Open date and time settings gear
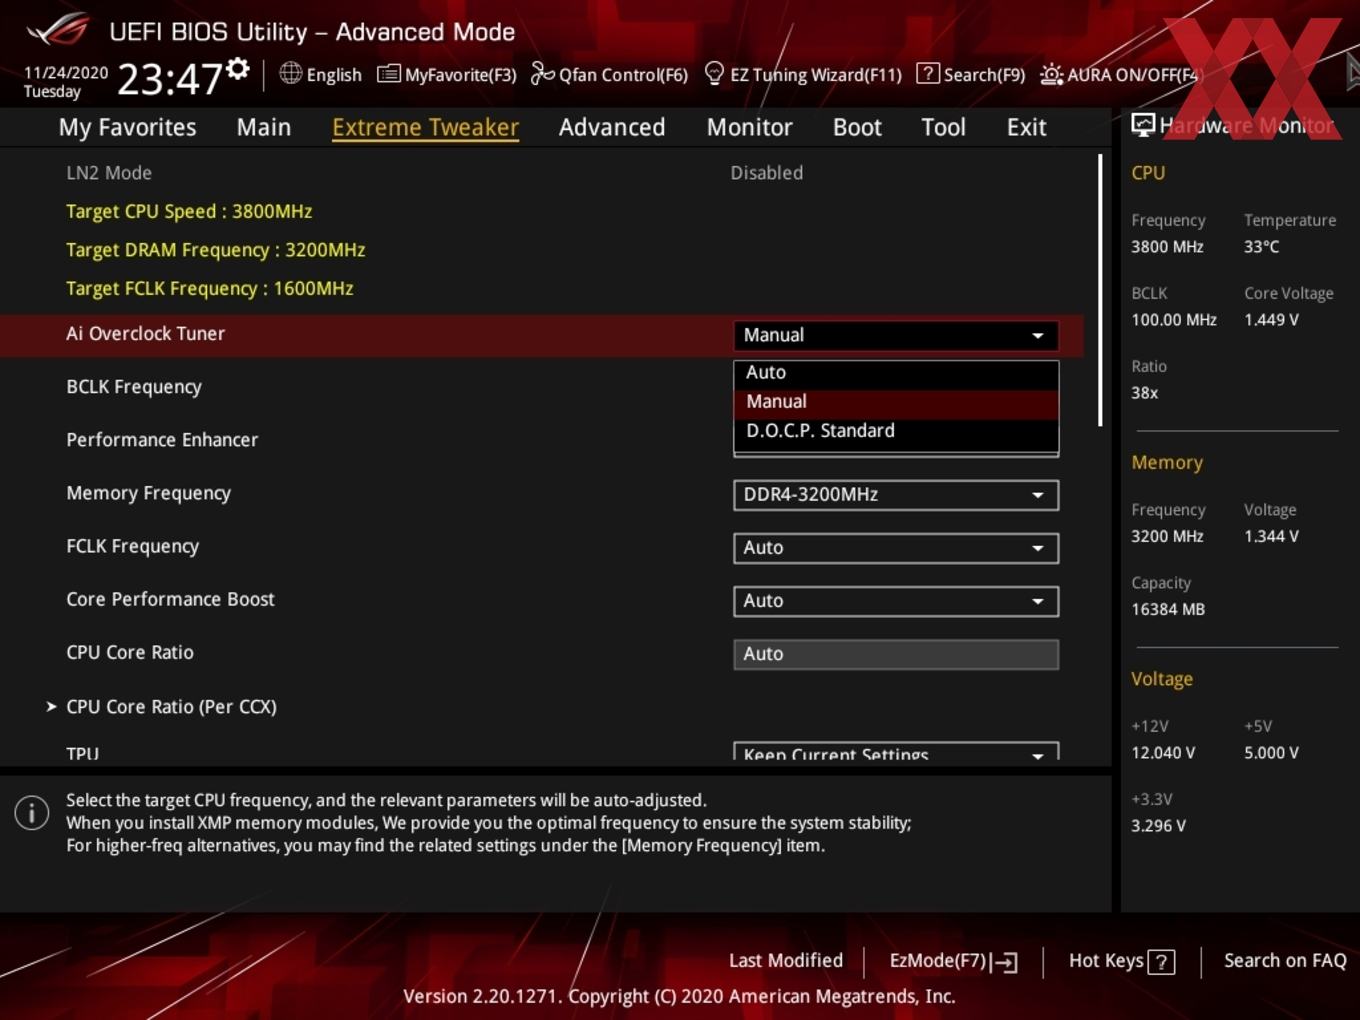This screenshot has width=1360, height=1020. pos(238,68)
